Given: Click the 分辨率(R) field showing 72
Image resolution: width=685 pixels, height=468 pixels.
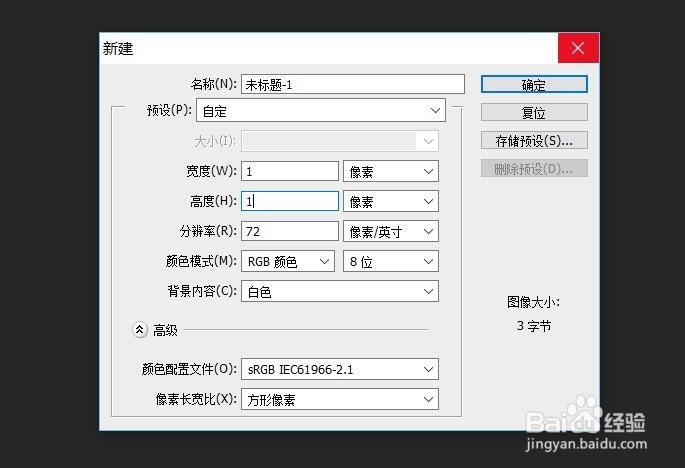Looking at the screenshot, I should tap(290, 231).
